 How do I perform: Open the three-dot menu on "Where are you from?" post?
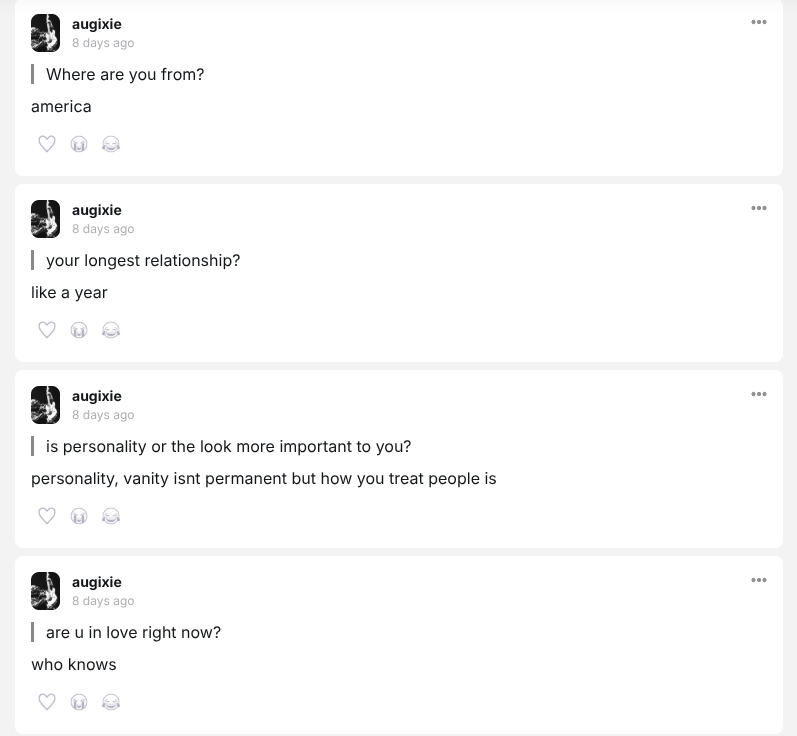[x=759, y=22]
